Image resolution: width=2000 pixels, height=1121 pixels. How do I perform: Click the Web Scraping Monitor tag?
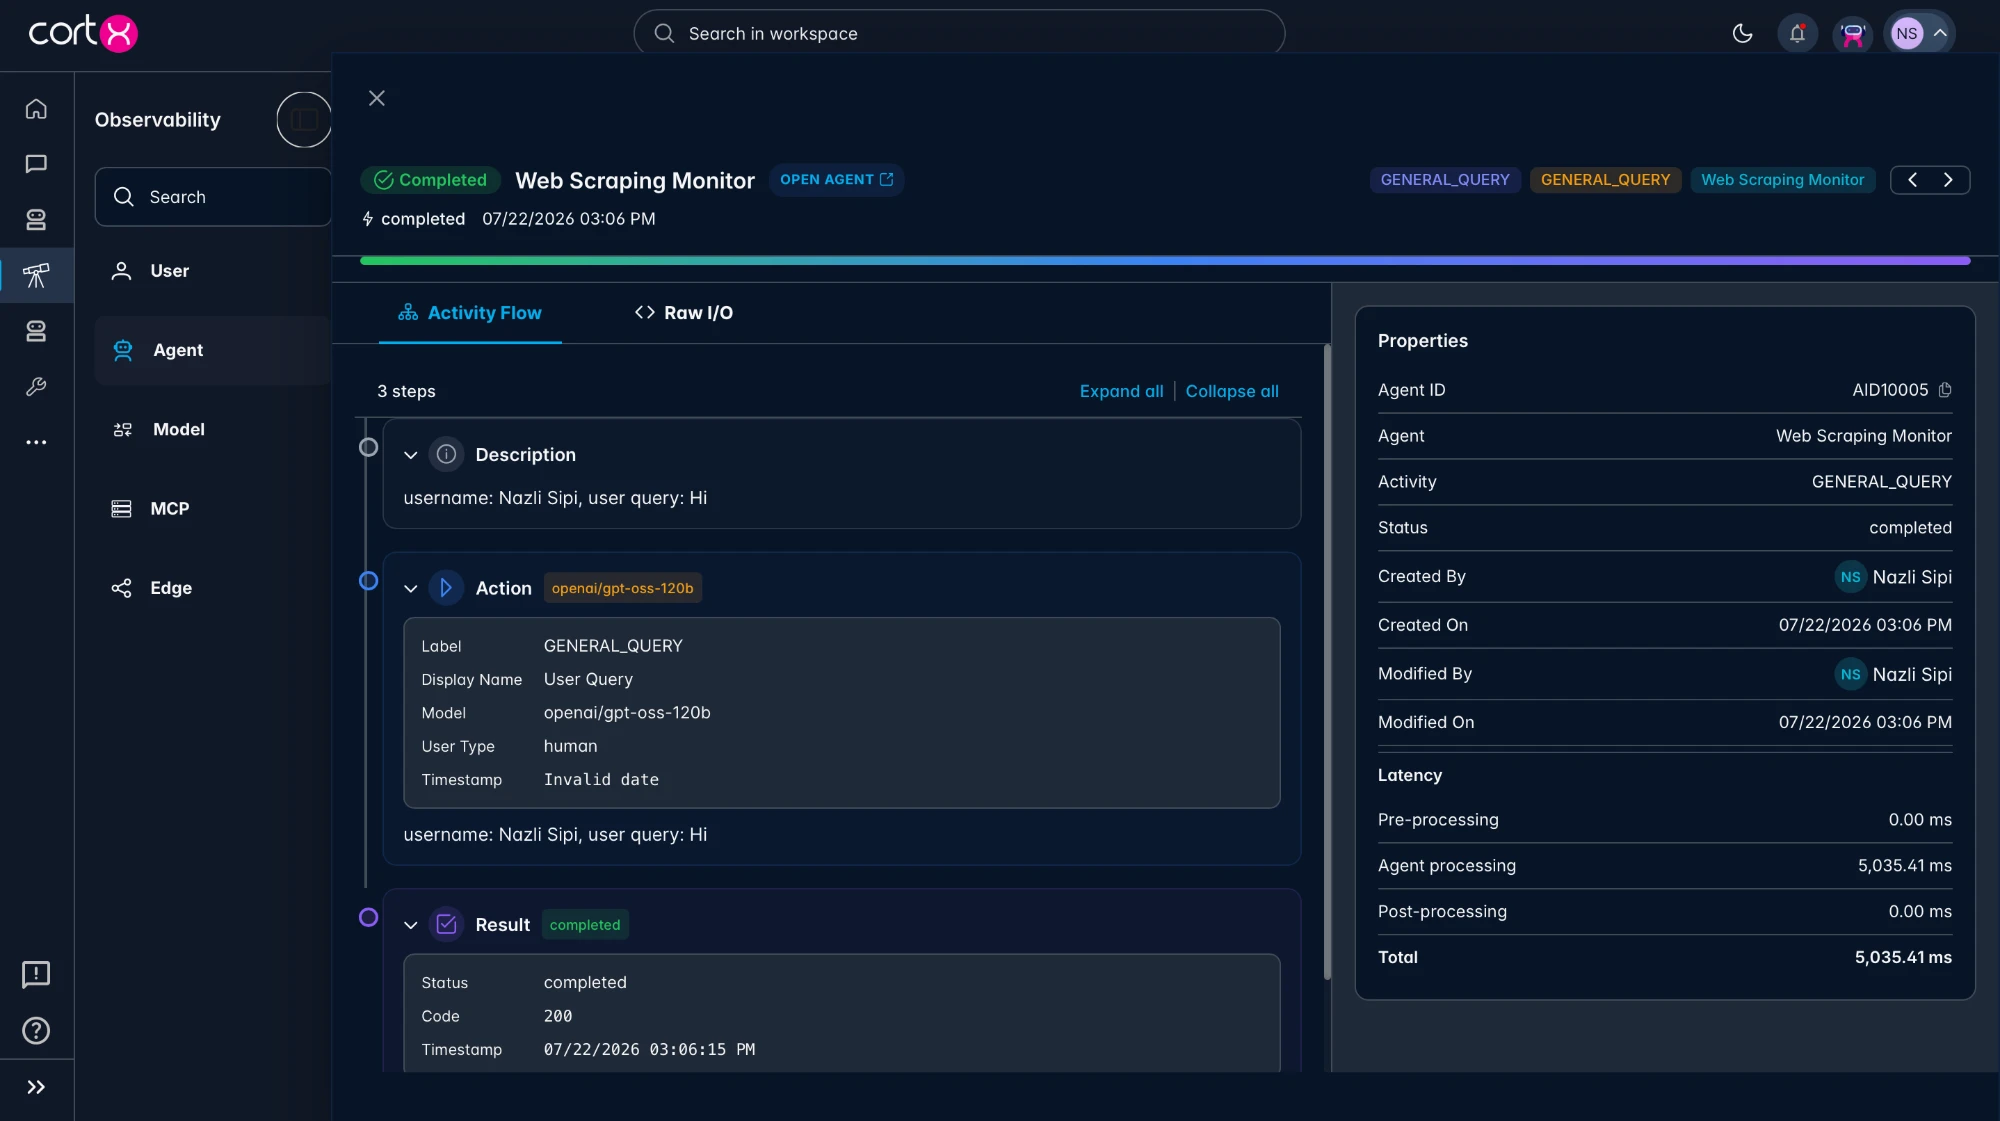pos(1782,180)
